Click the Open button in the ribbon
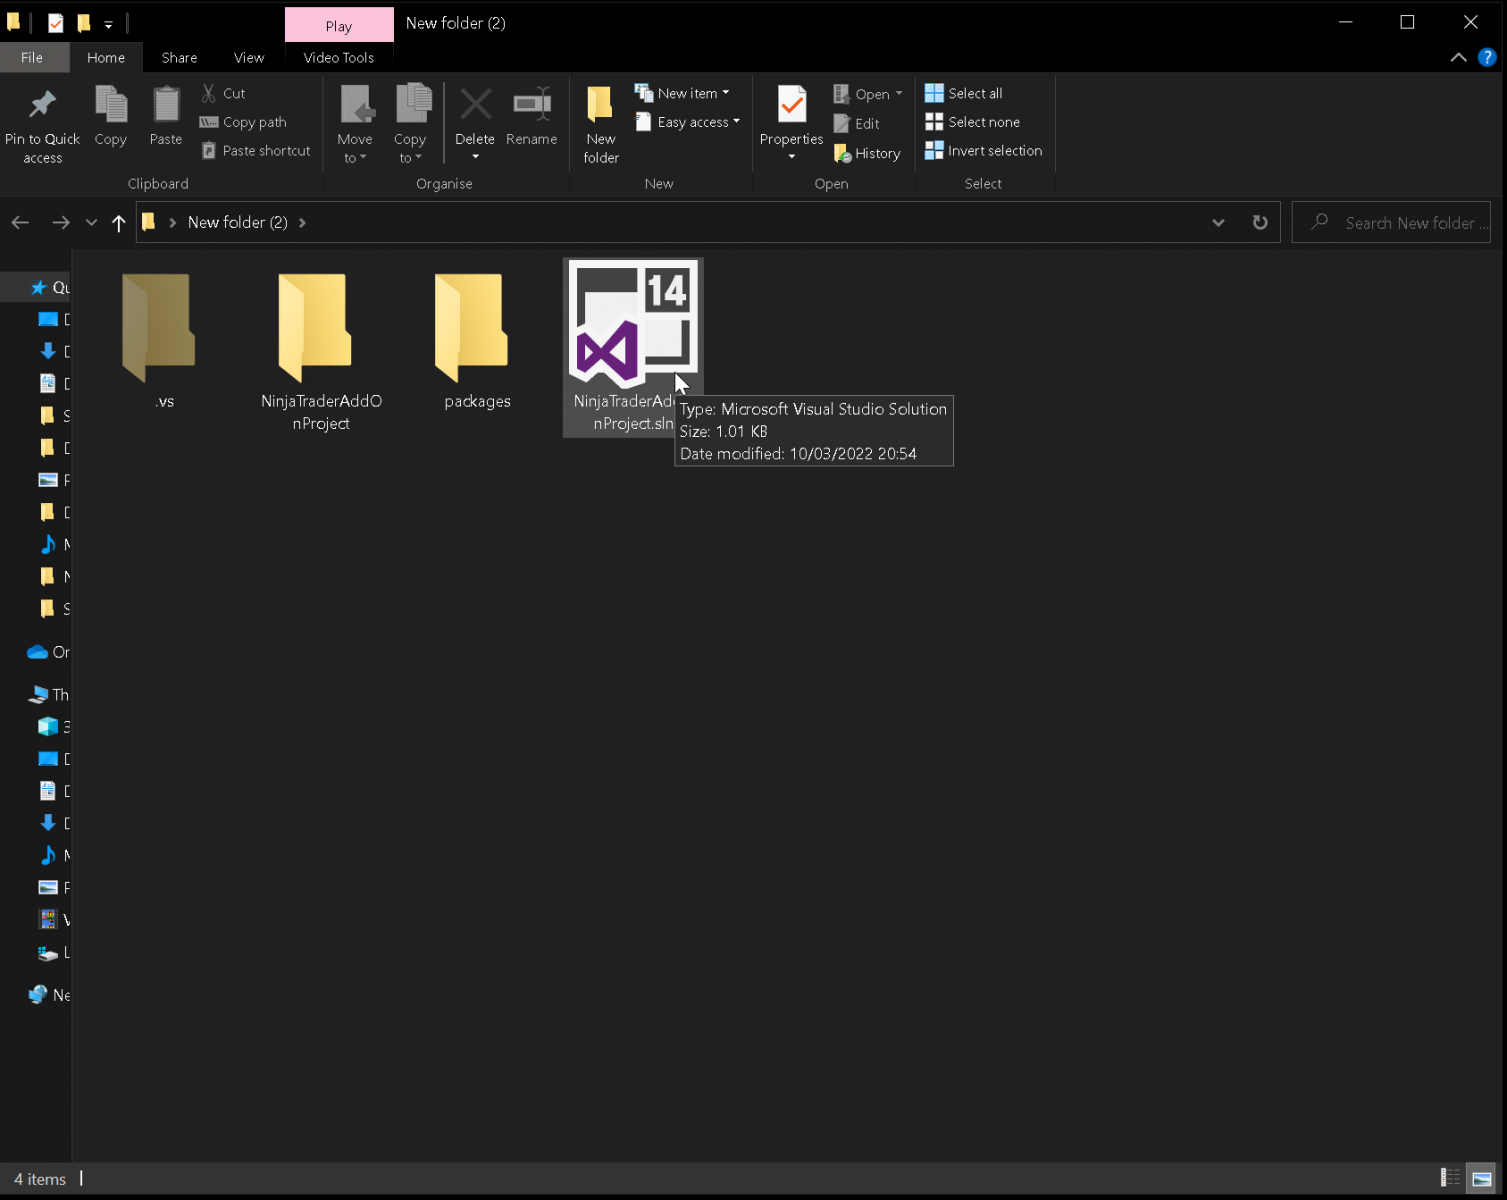 click(x=861, y=93)
